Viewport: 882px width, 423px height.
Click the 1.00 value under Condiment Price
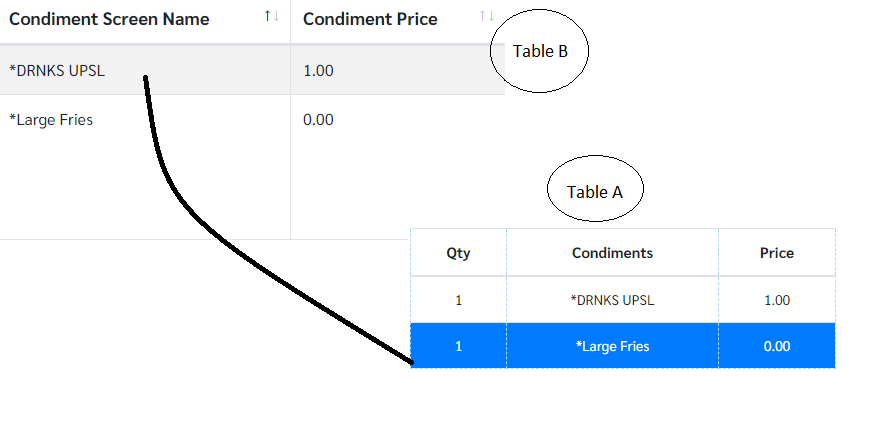click(x=318, y=71)
